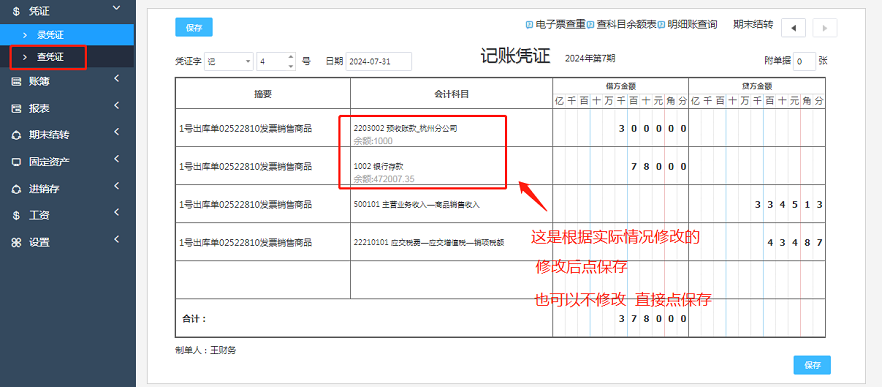Image resolution: width=882 pixels, height=387 pixels.
Task: Click the debit amount 78000 in 银行存款 row
Action: (x=658, y=167)
